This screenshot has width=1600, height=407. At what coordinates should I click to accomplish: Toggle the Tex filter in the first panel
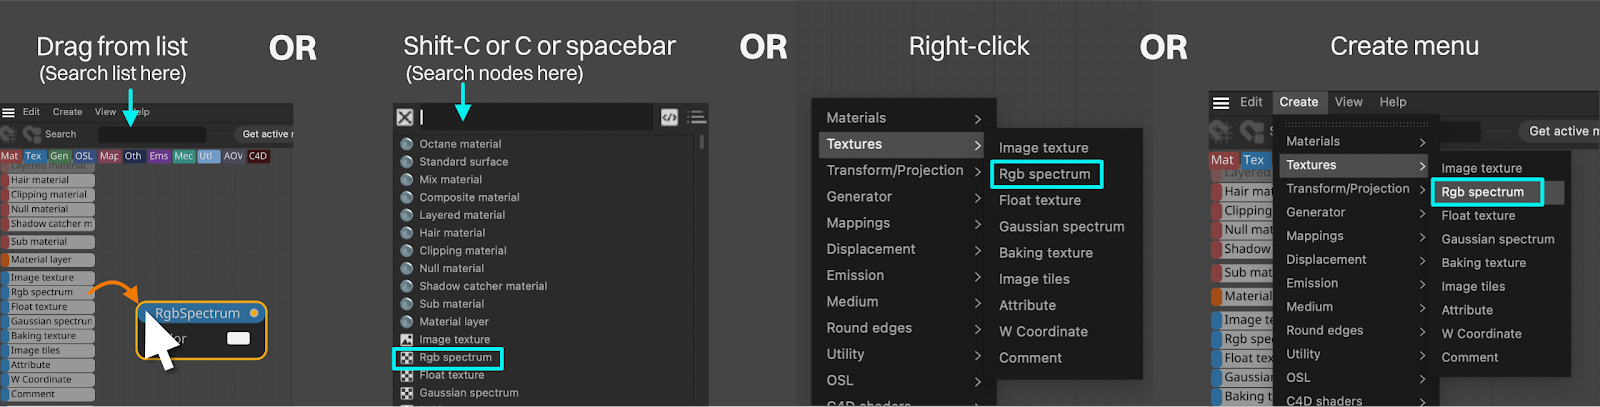[x=34, y=156]
